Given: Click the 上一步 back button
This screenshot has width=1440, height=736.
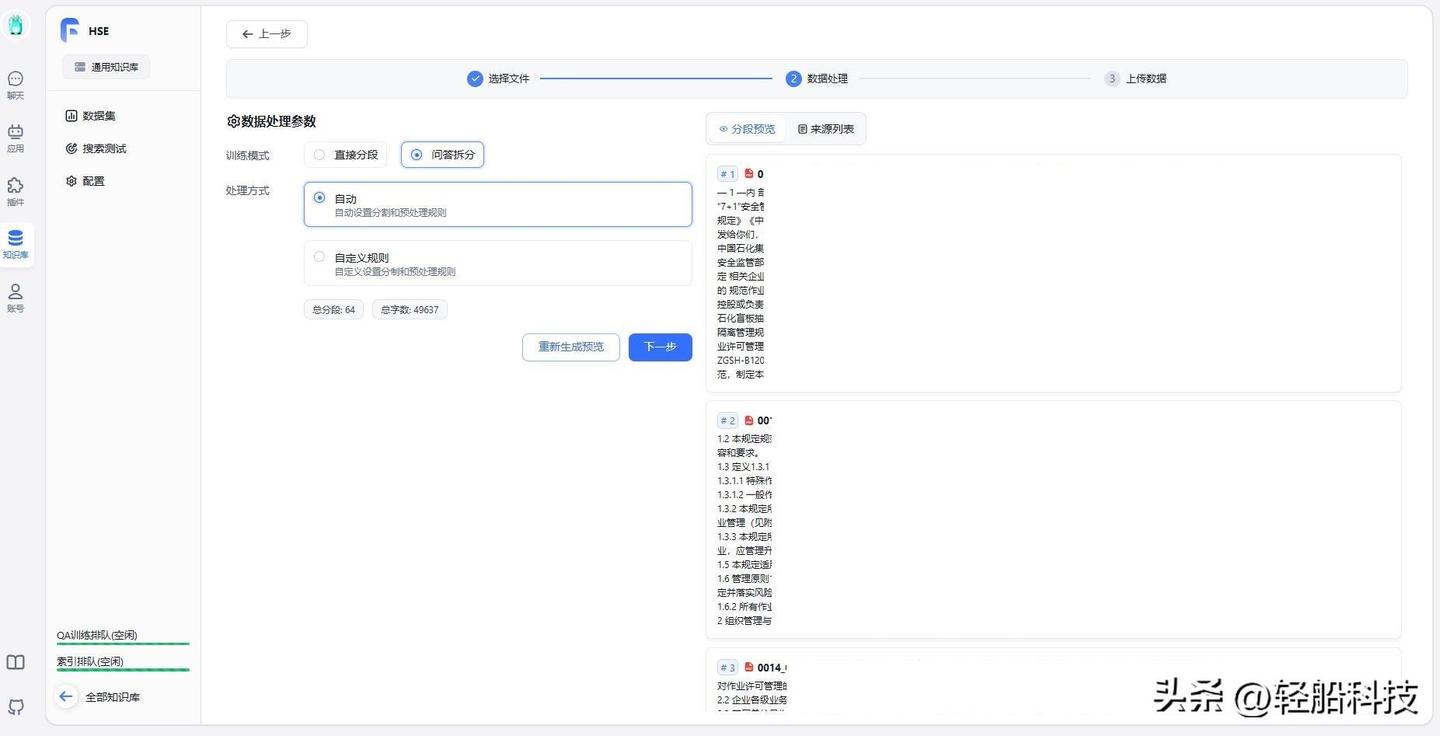Looking at the screenshot, I should 267,34.
